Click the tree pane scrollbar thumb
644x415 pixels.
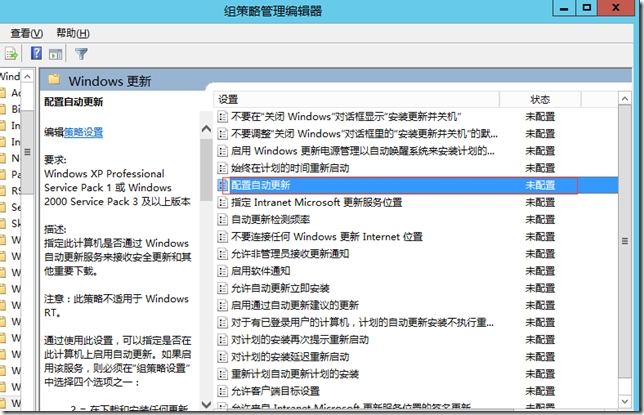pyautogui.click(x=27, y=152)
